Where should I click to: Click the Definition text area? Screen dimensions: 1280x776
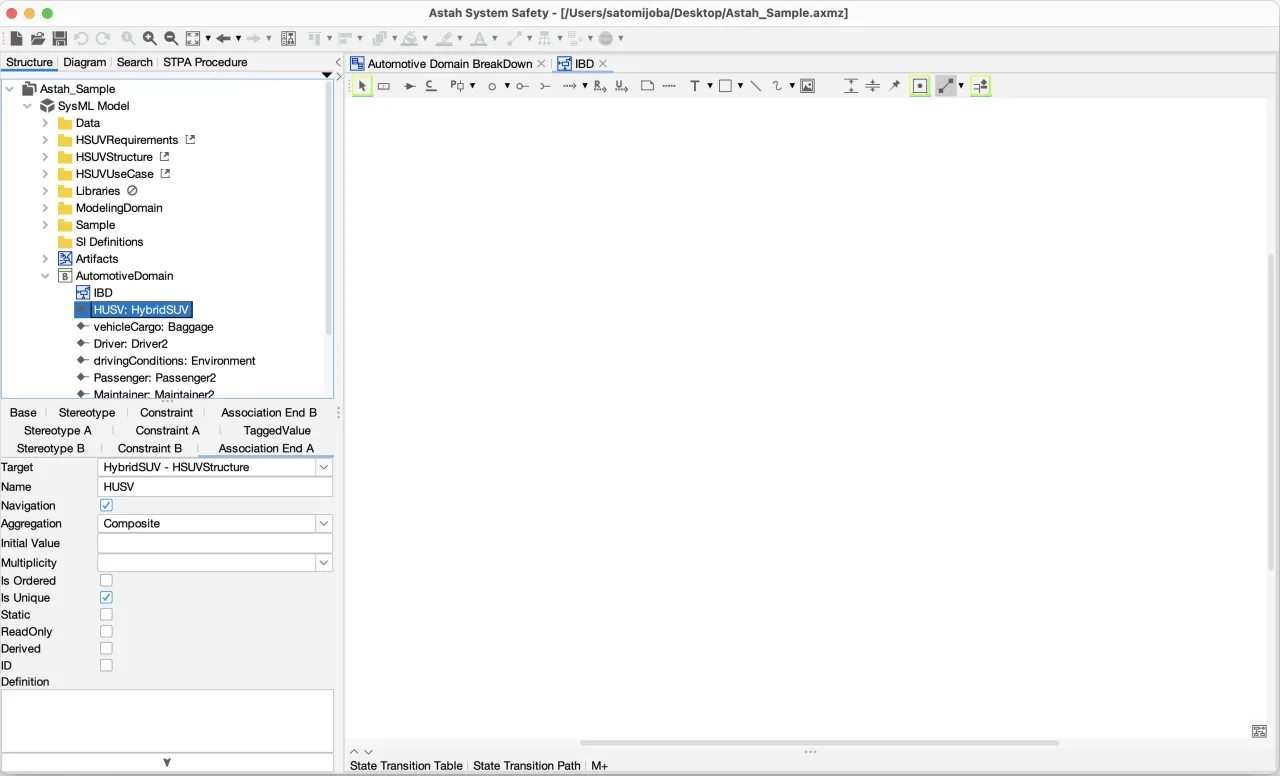[167, 721]
